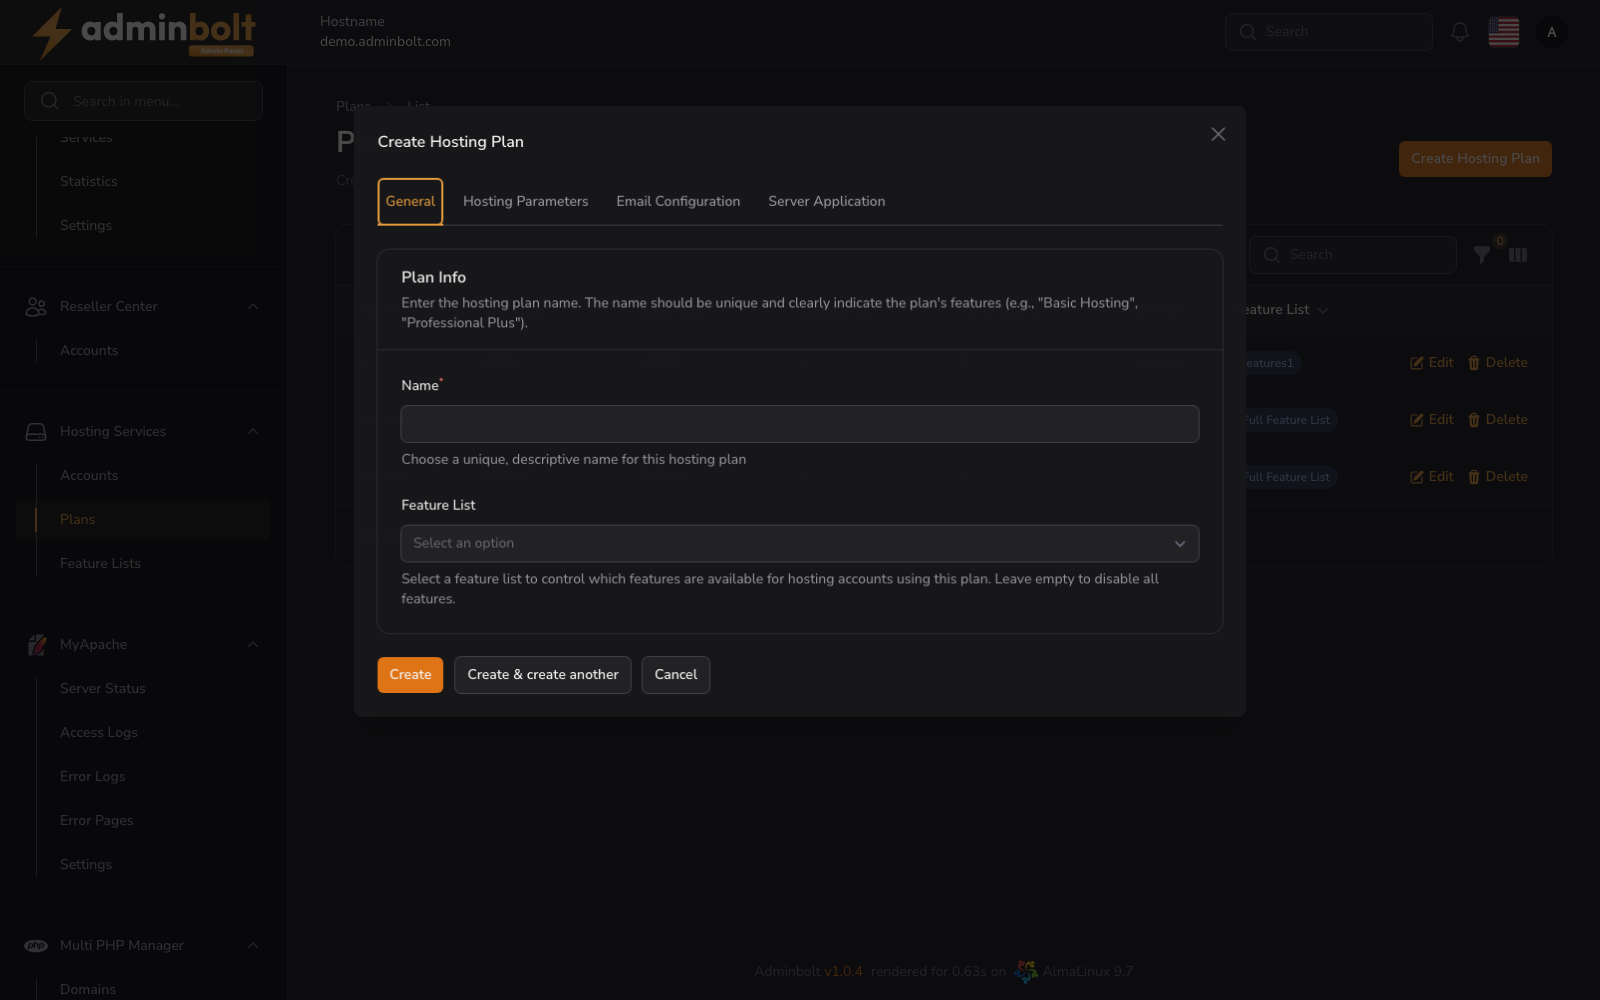Open Error Pages in the sidebar
This screenshot has width=1600, height=1000.
(x=96, y=820)
